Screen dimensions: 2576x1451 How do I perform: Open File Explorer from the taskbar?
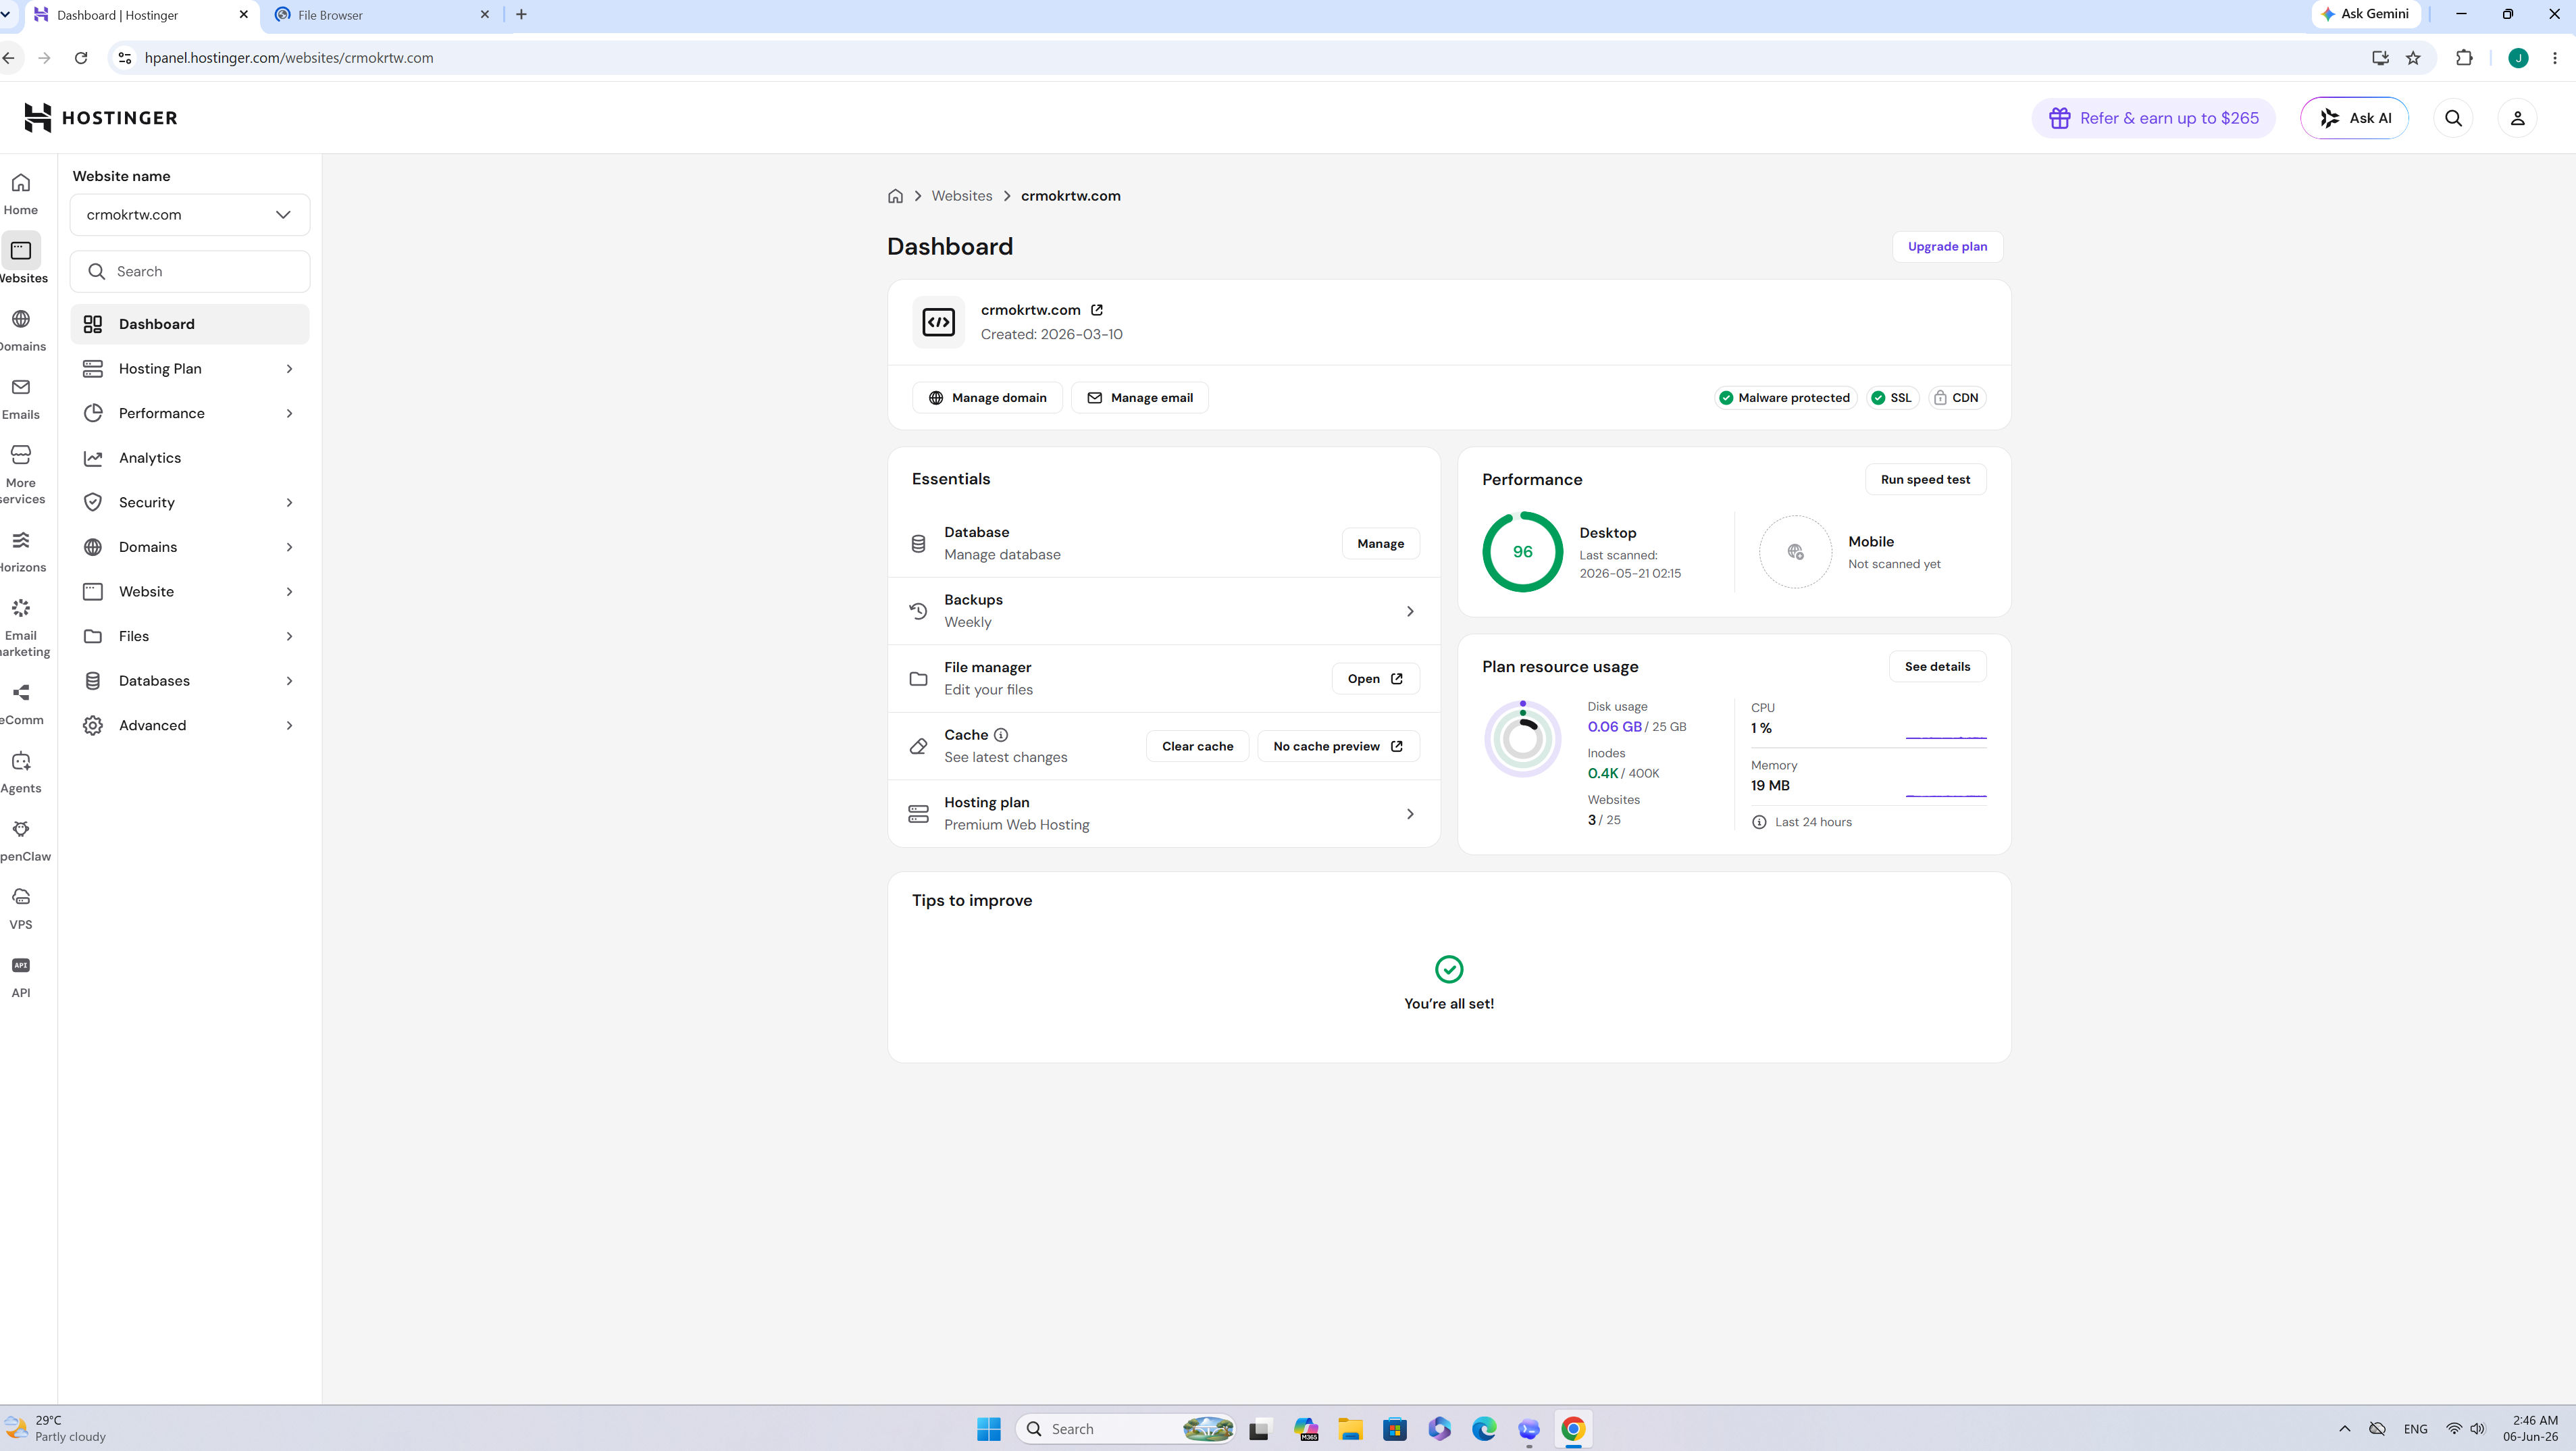click(x=1350, y=1429)
